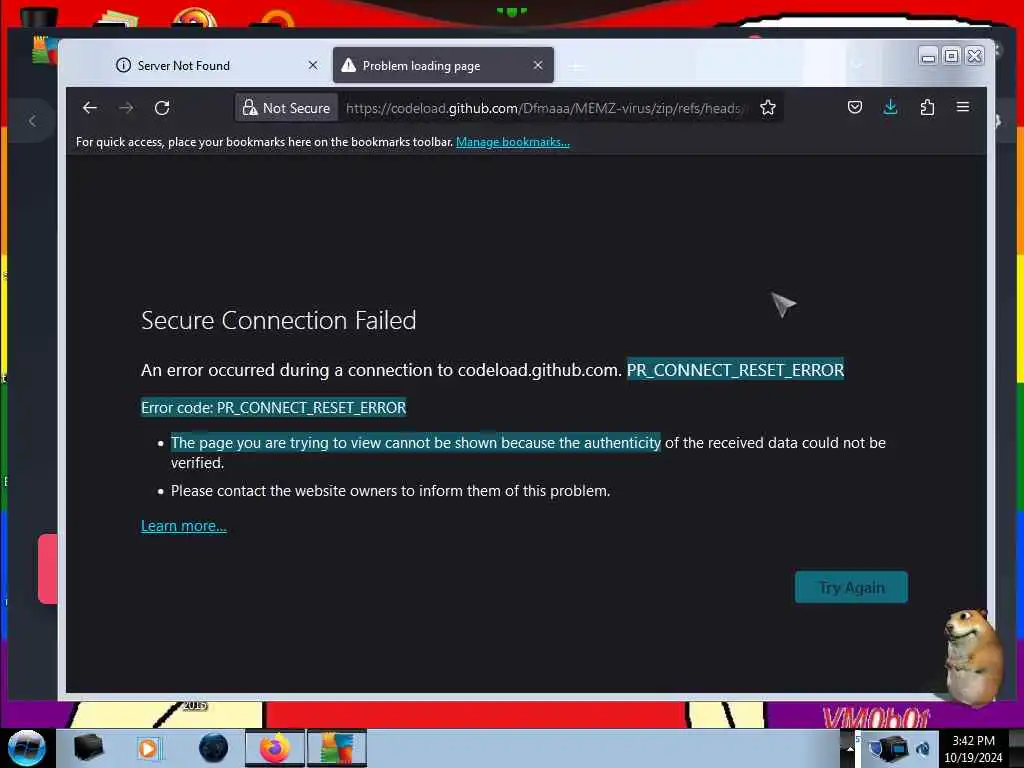The image size is (1024, 768).
Task: Open the Firefox downloads panel
Action: pos(890,107)
